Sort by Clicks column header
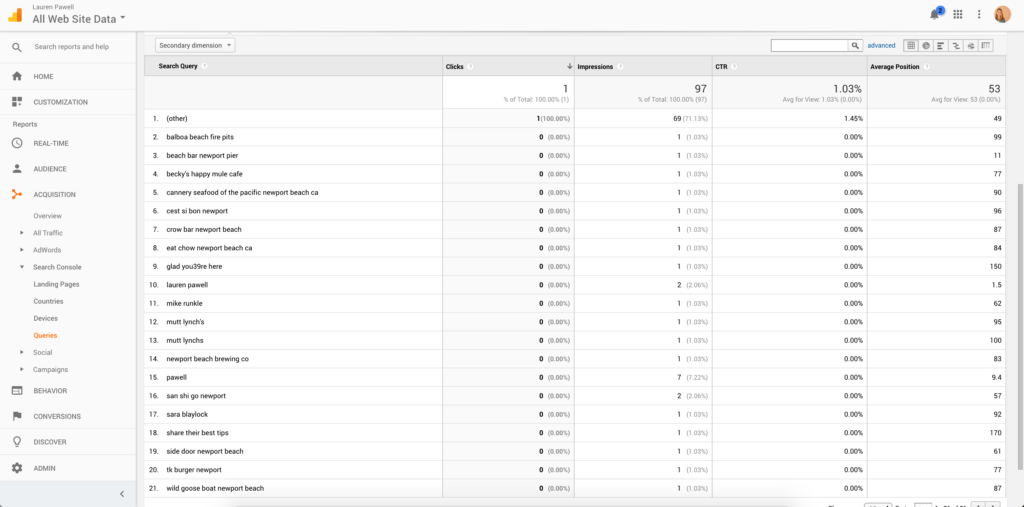The image size is (1024, 507). 454,67
